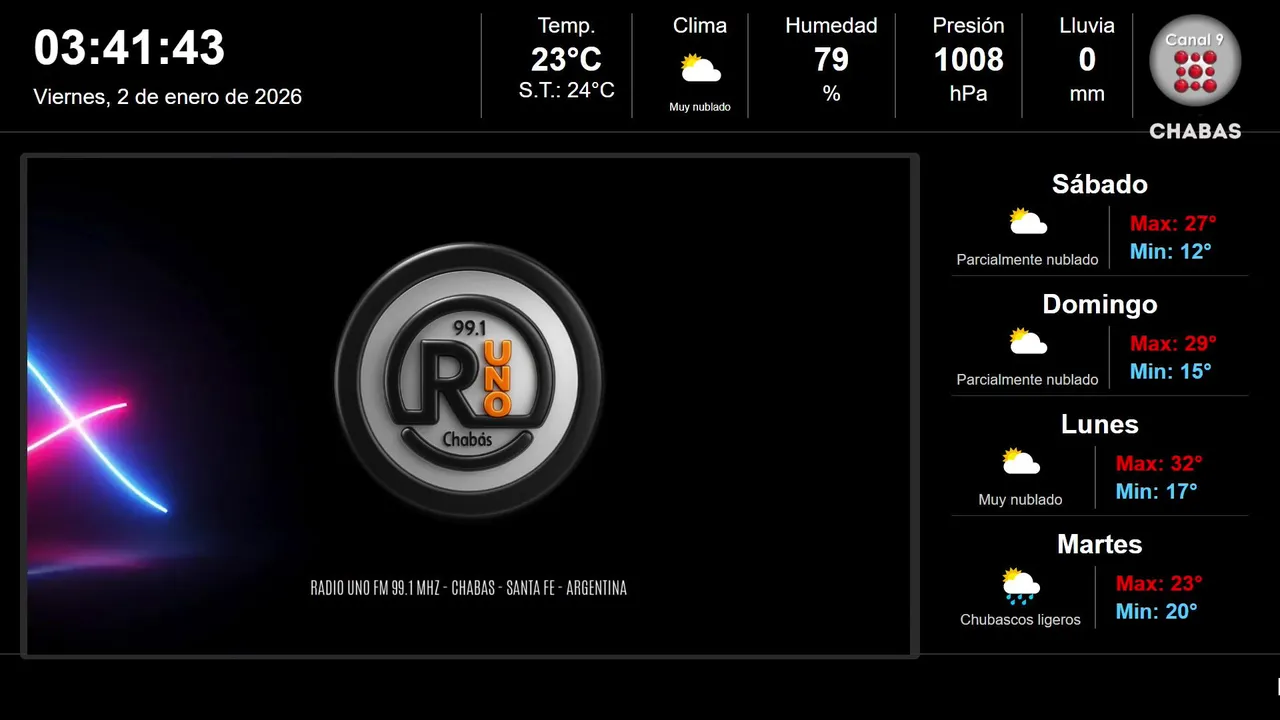This screenshot has height=720, width=1280.
Task: Click the Lluvia header label
Action: (1087, 26)
